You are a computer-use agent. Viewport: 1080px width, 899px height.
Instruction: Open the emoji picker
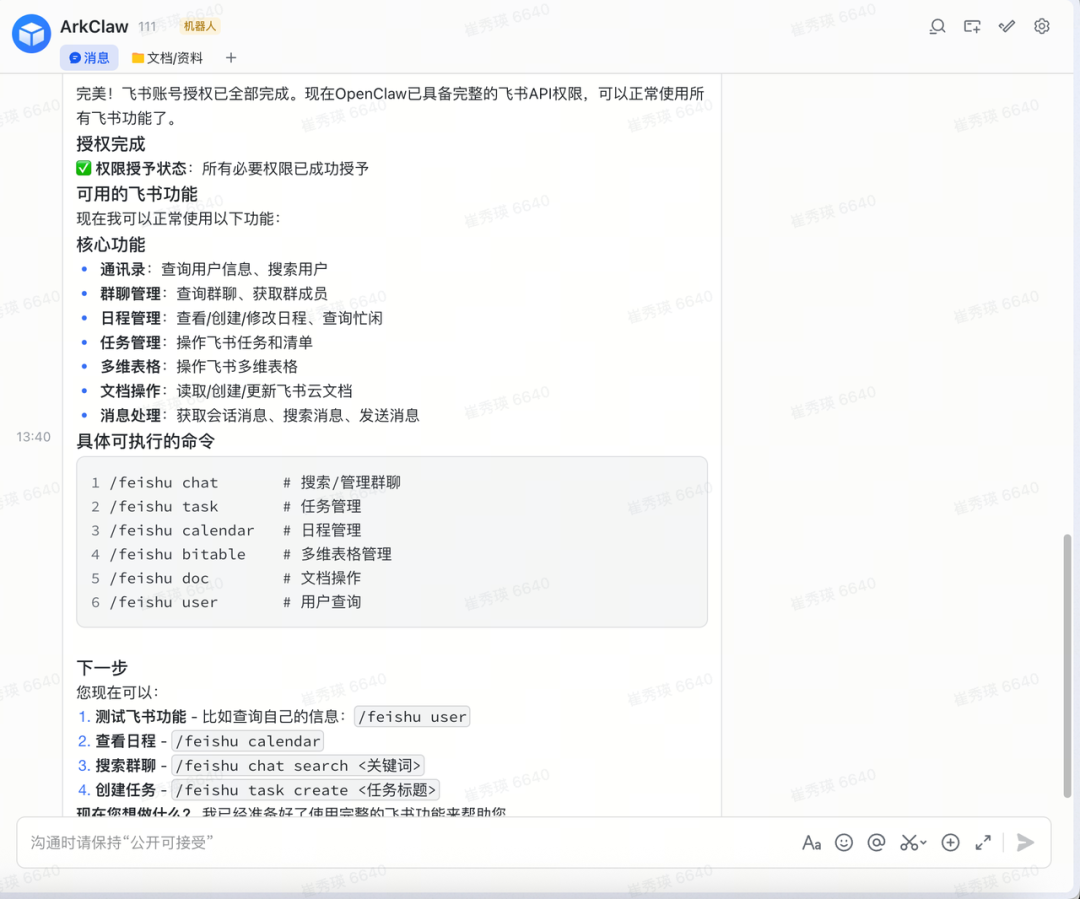click(844, 843)
